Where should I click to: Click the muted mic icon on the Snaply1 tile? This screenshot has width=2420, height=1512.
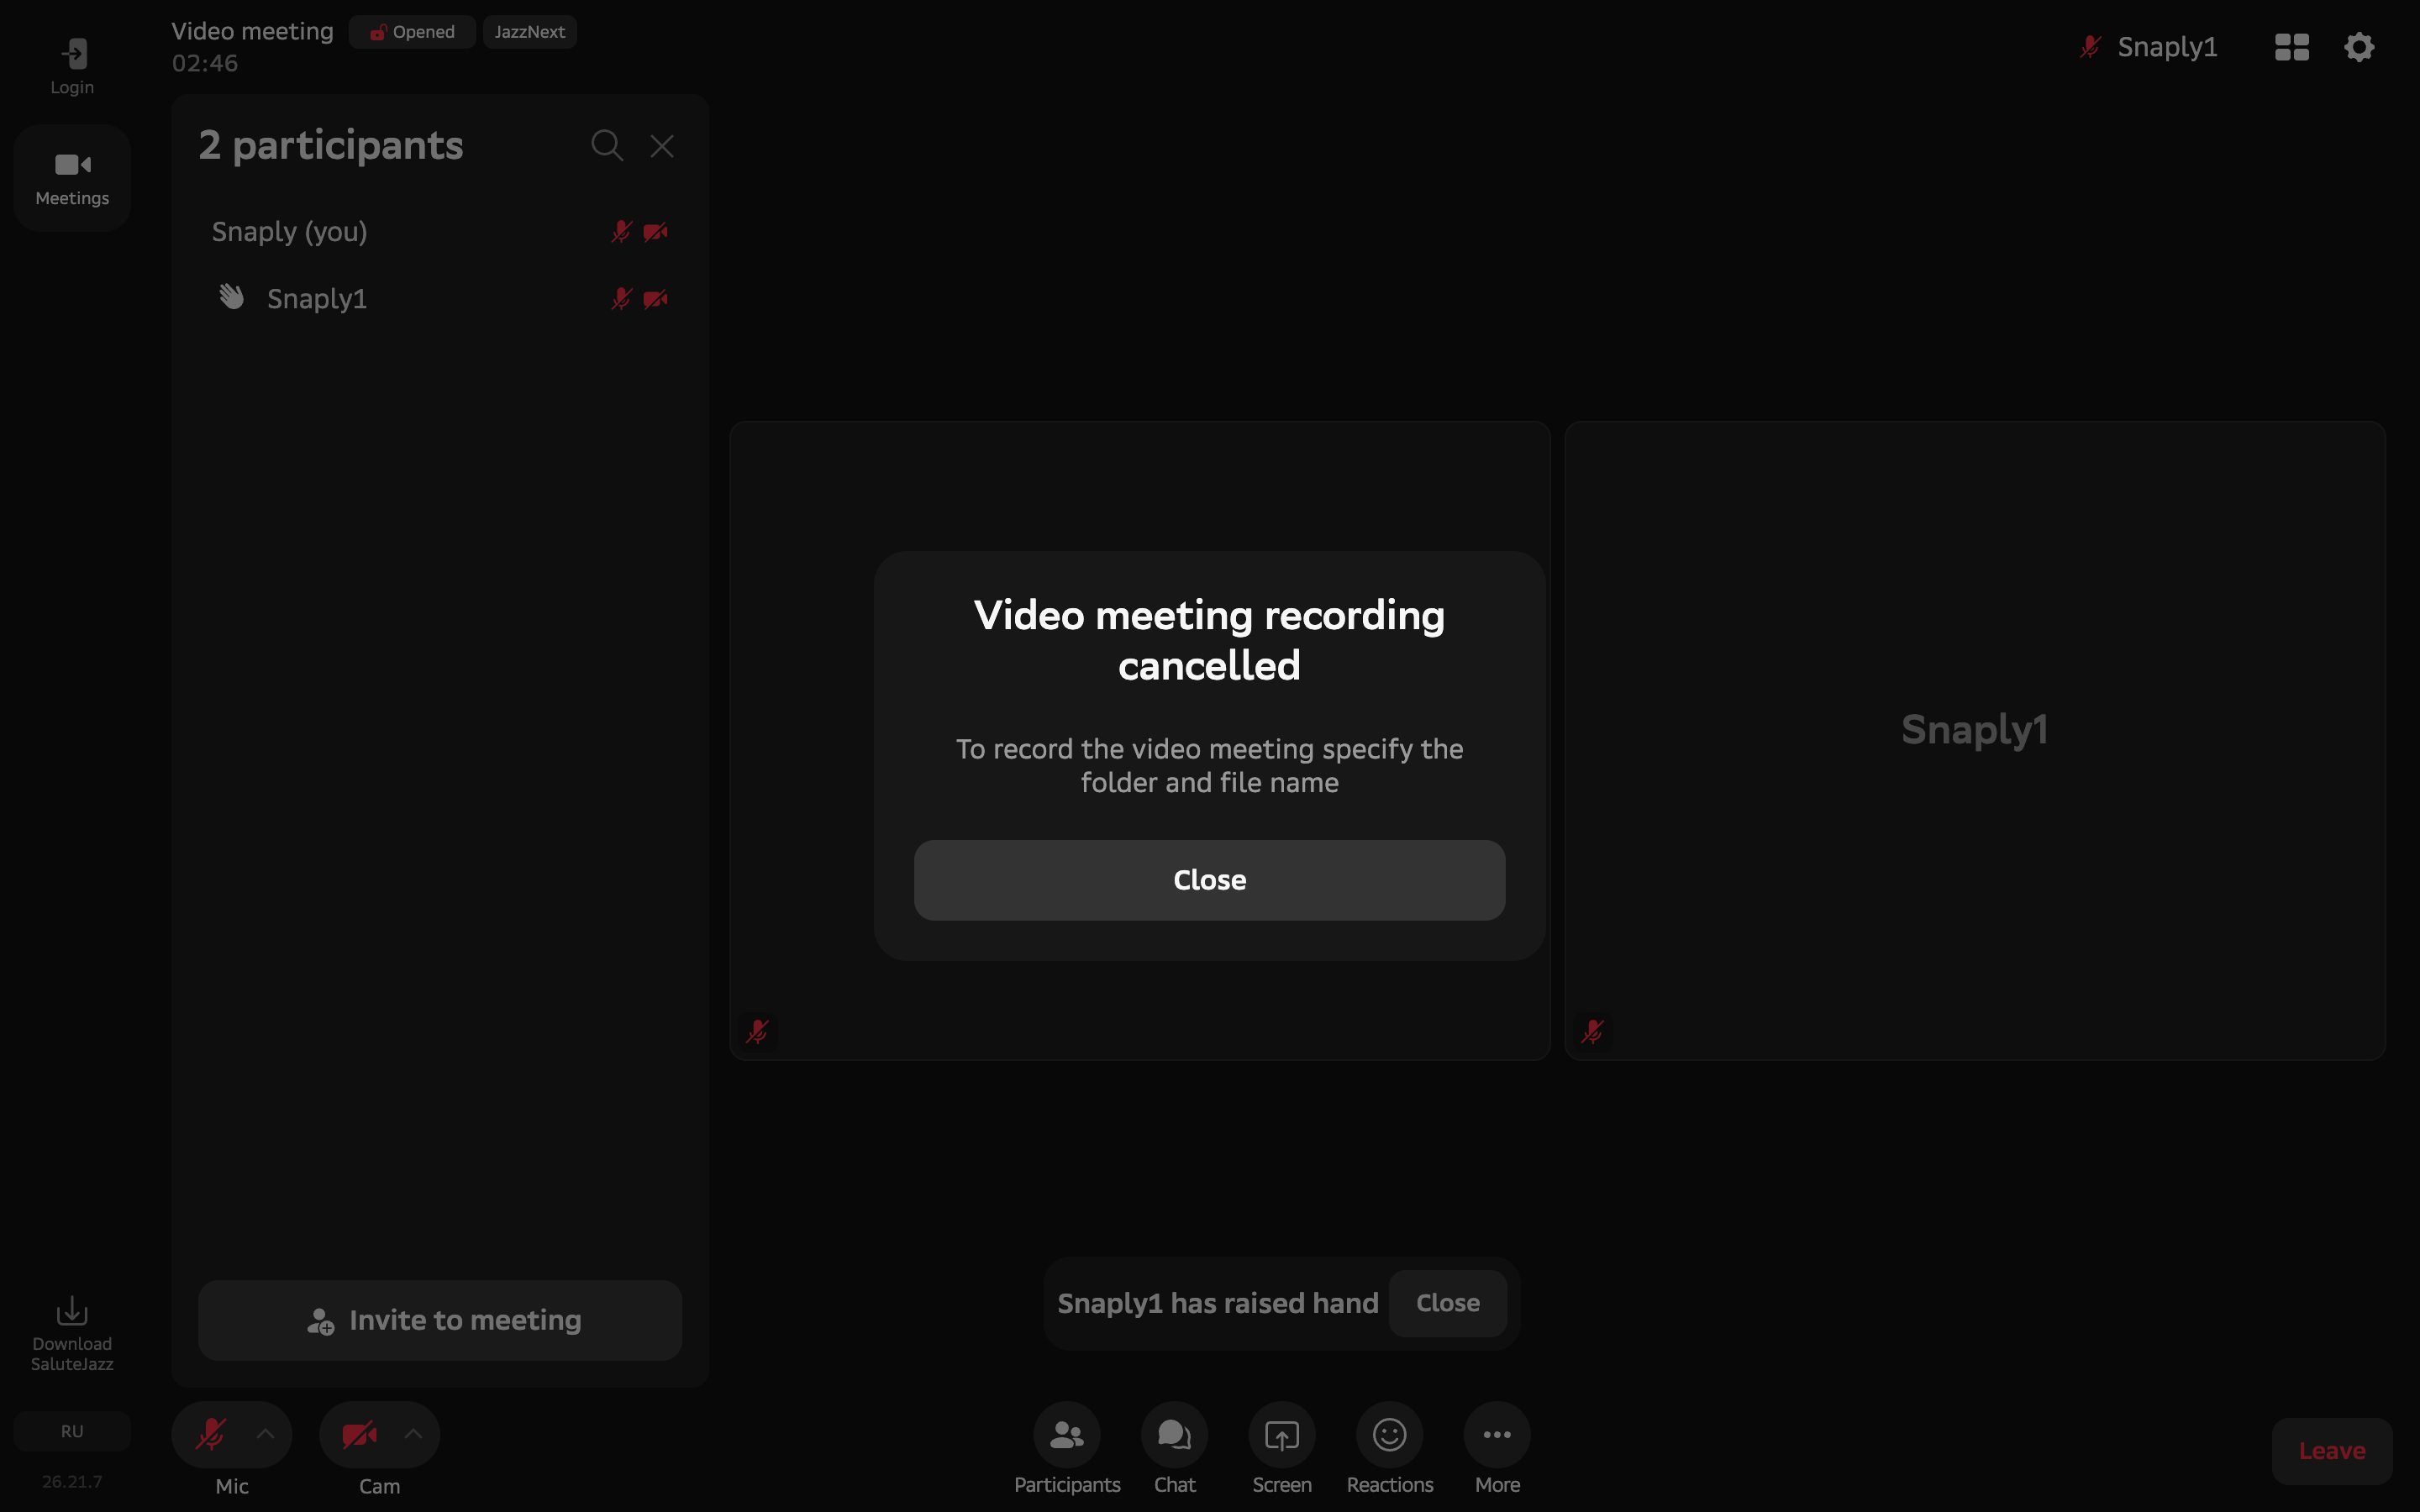(1592, 1031)
